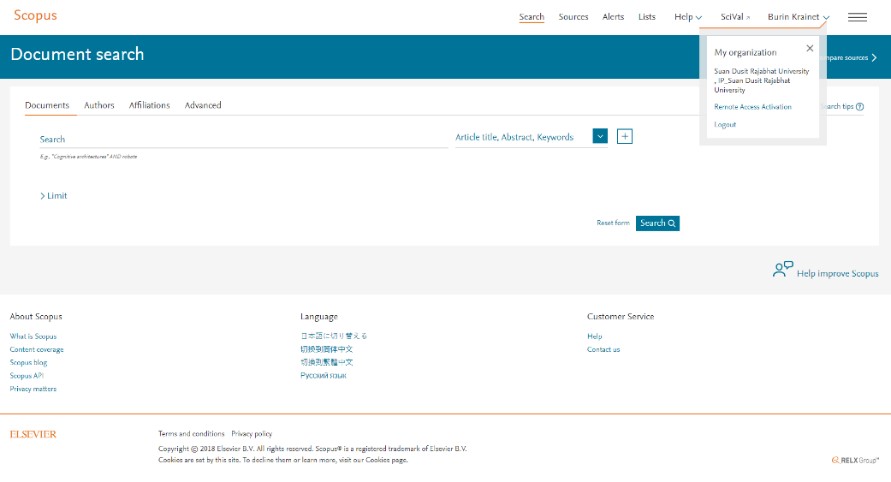Add a search field with plus icon
The width and height of the screenshot is (891, 482).
[624, 136]
